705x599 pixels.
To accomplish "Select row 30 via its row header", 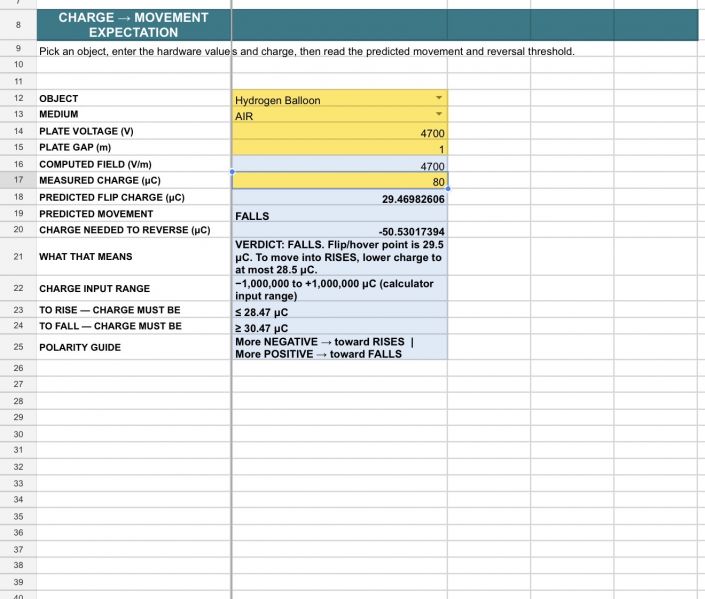I will pos(18,434).
